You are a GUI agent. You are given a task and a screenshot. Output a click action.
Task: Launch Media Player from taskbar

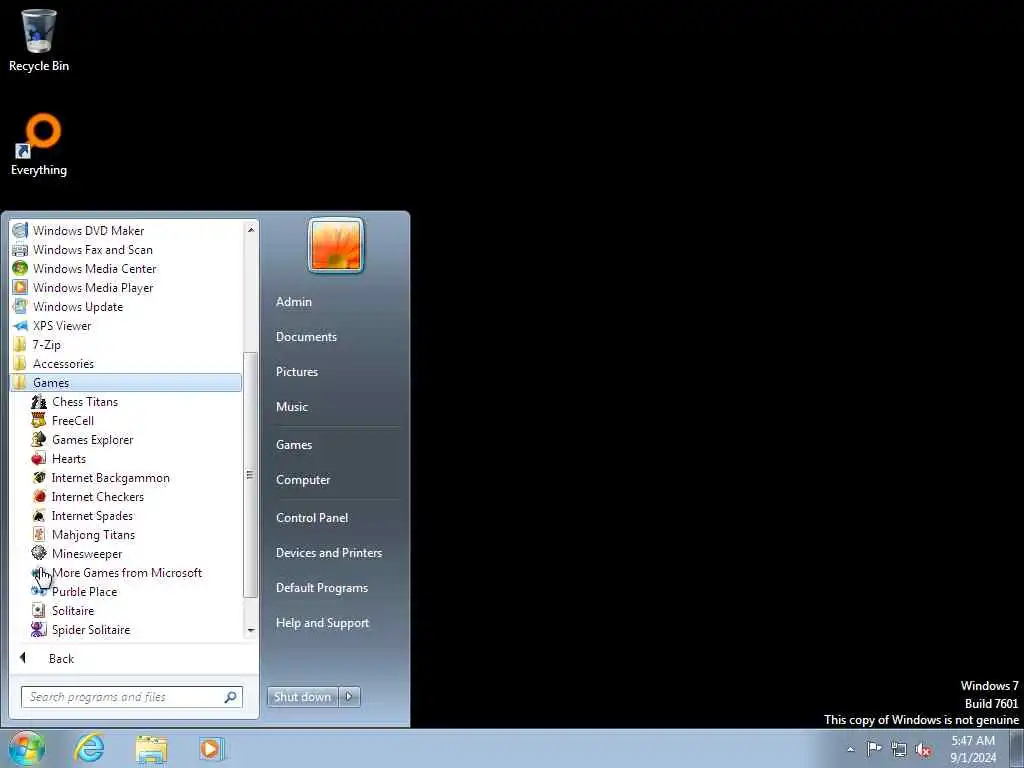click(x=212, y=749)
